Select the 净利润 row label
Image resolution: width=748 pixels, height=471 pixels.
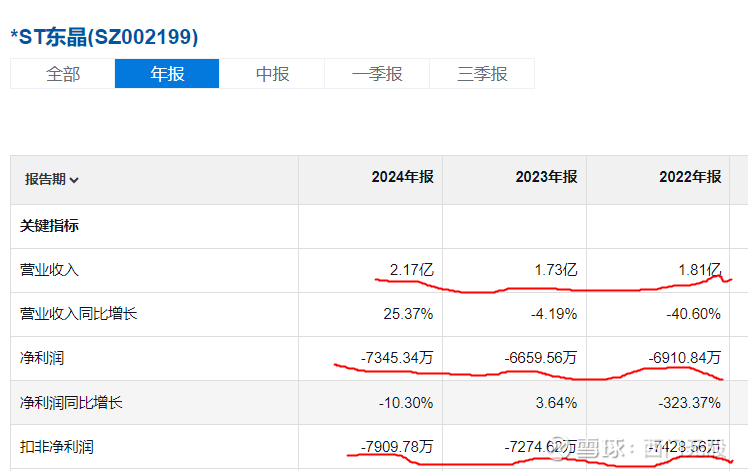(x=42, y=358)
